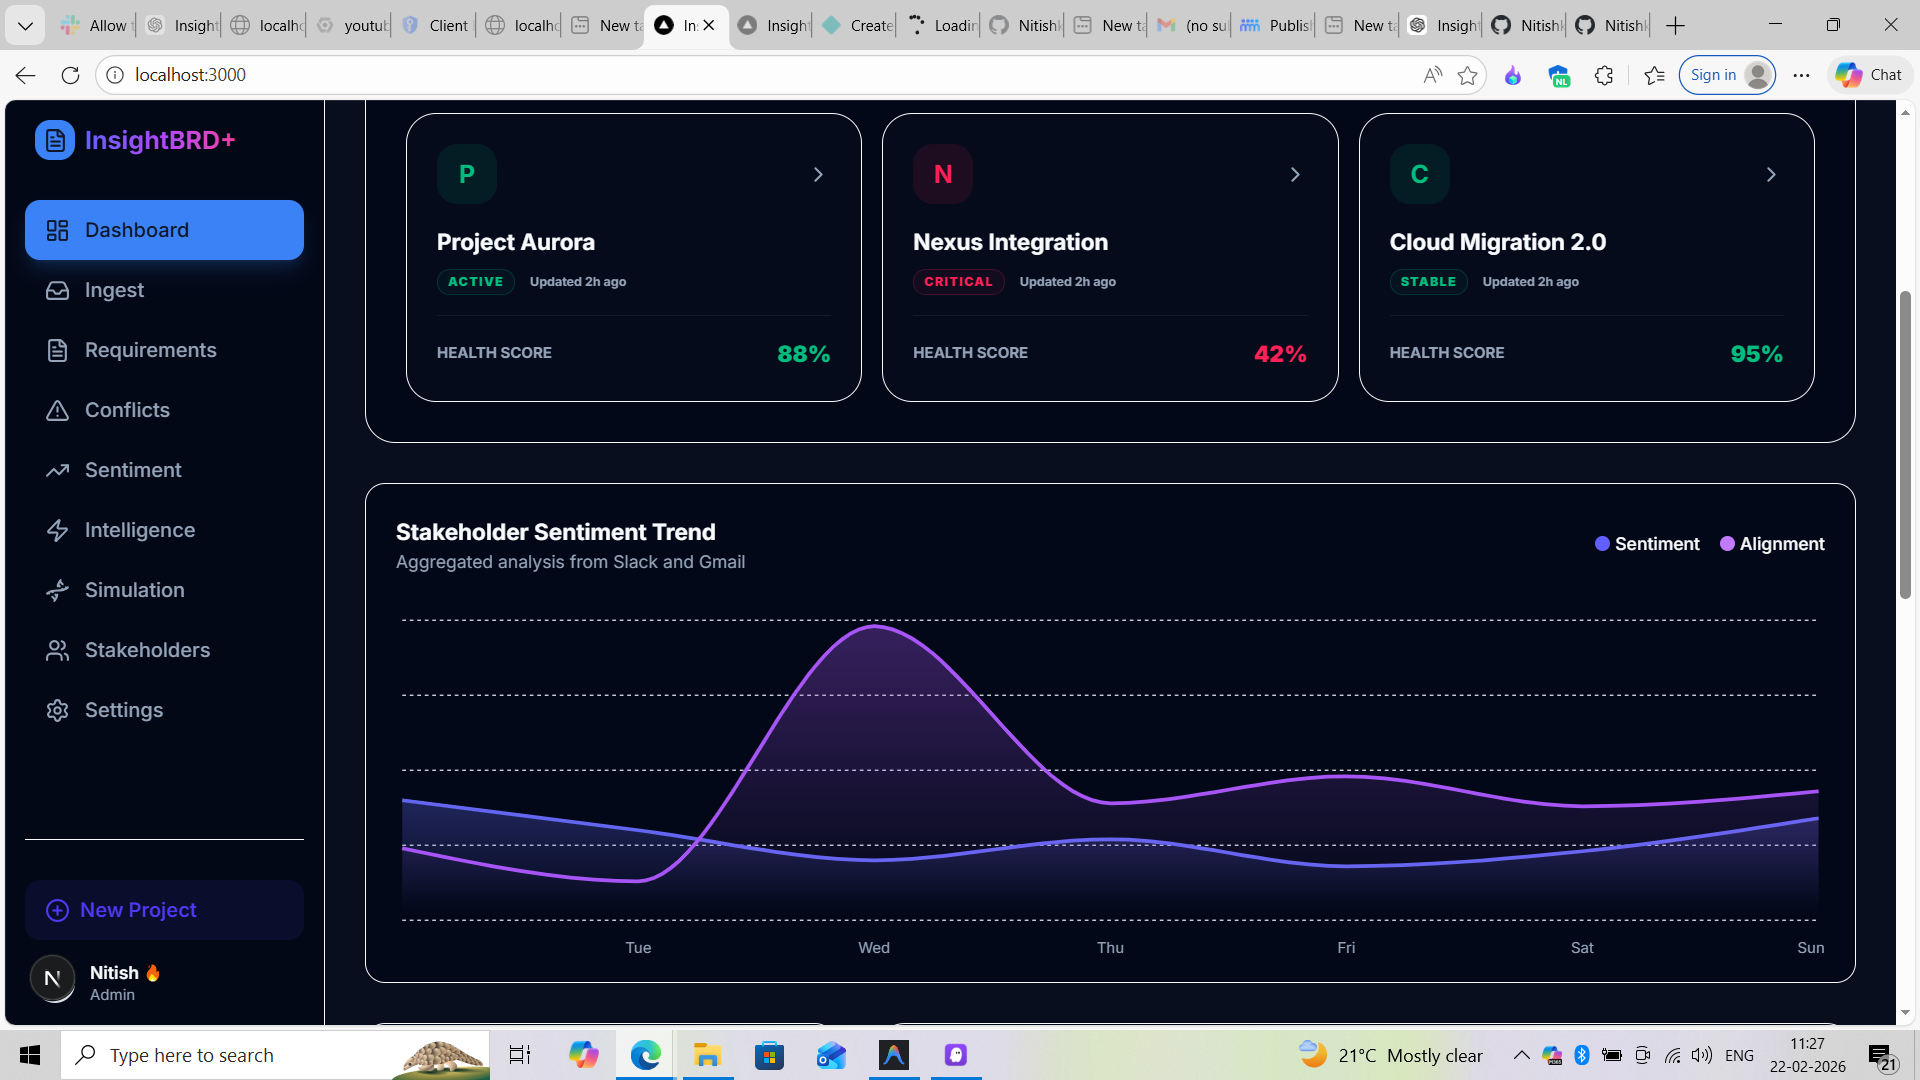The height and width of the screenshot is (1080, 1920).
Task: Click the Simulation icon in the sidebar
Action: (57, 590)
